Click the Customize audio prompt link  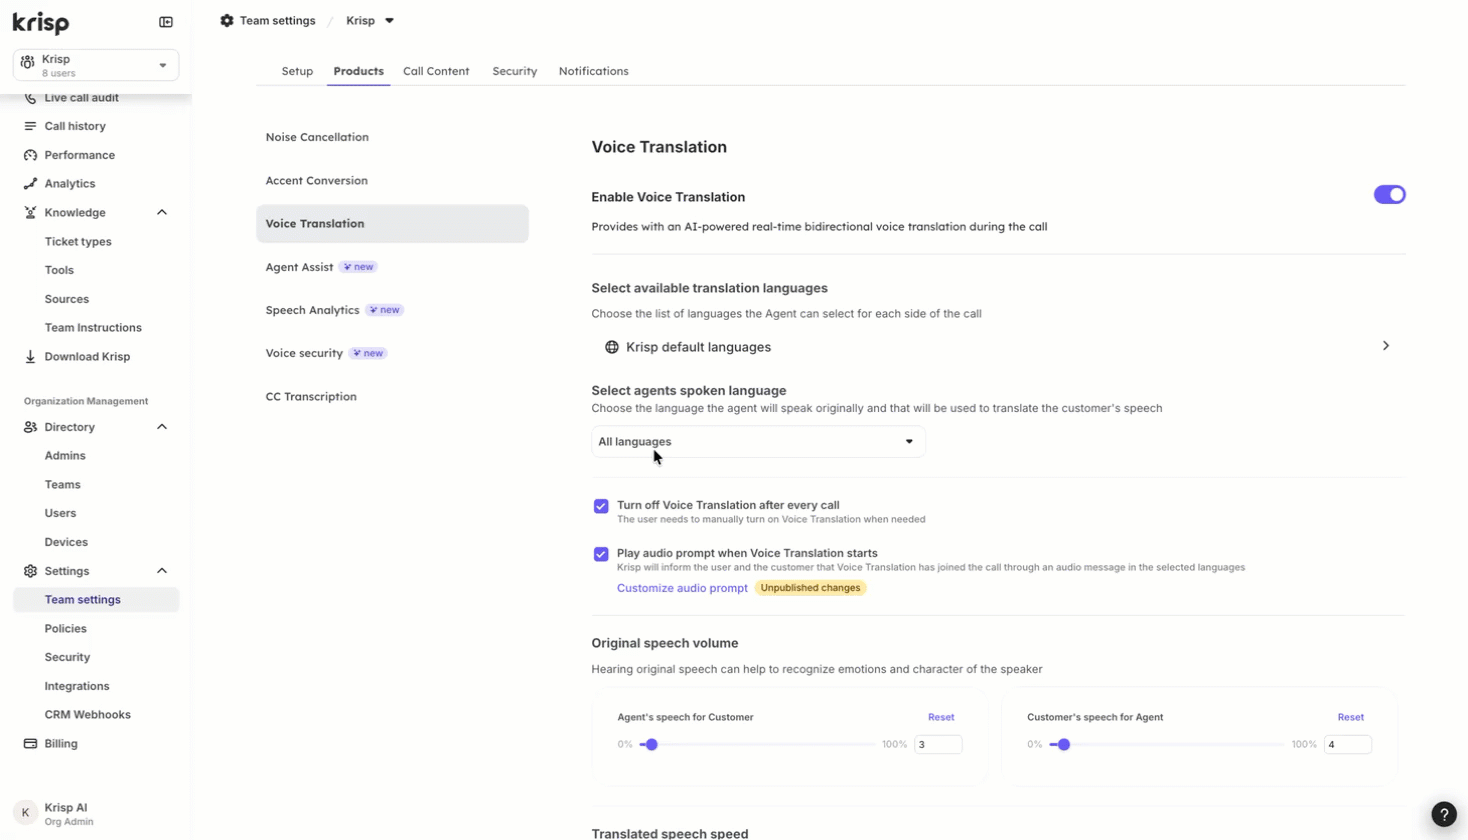click(682, 588)
